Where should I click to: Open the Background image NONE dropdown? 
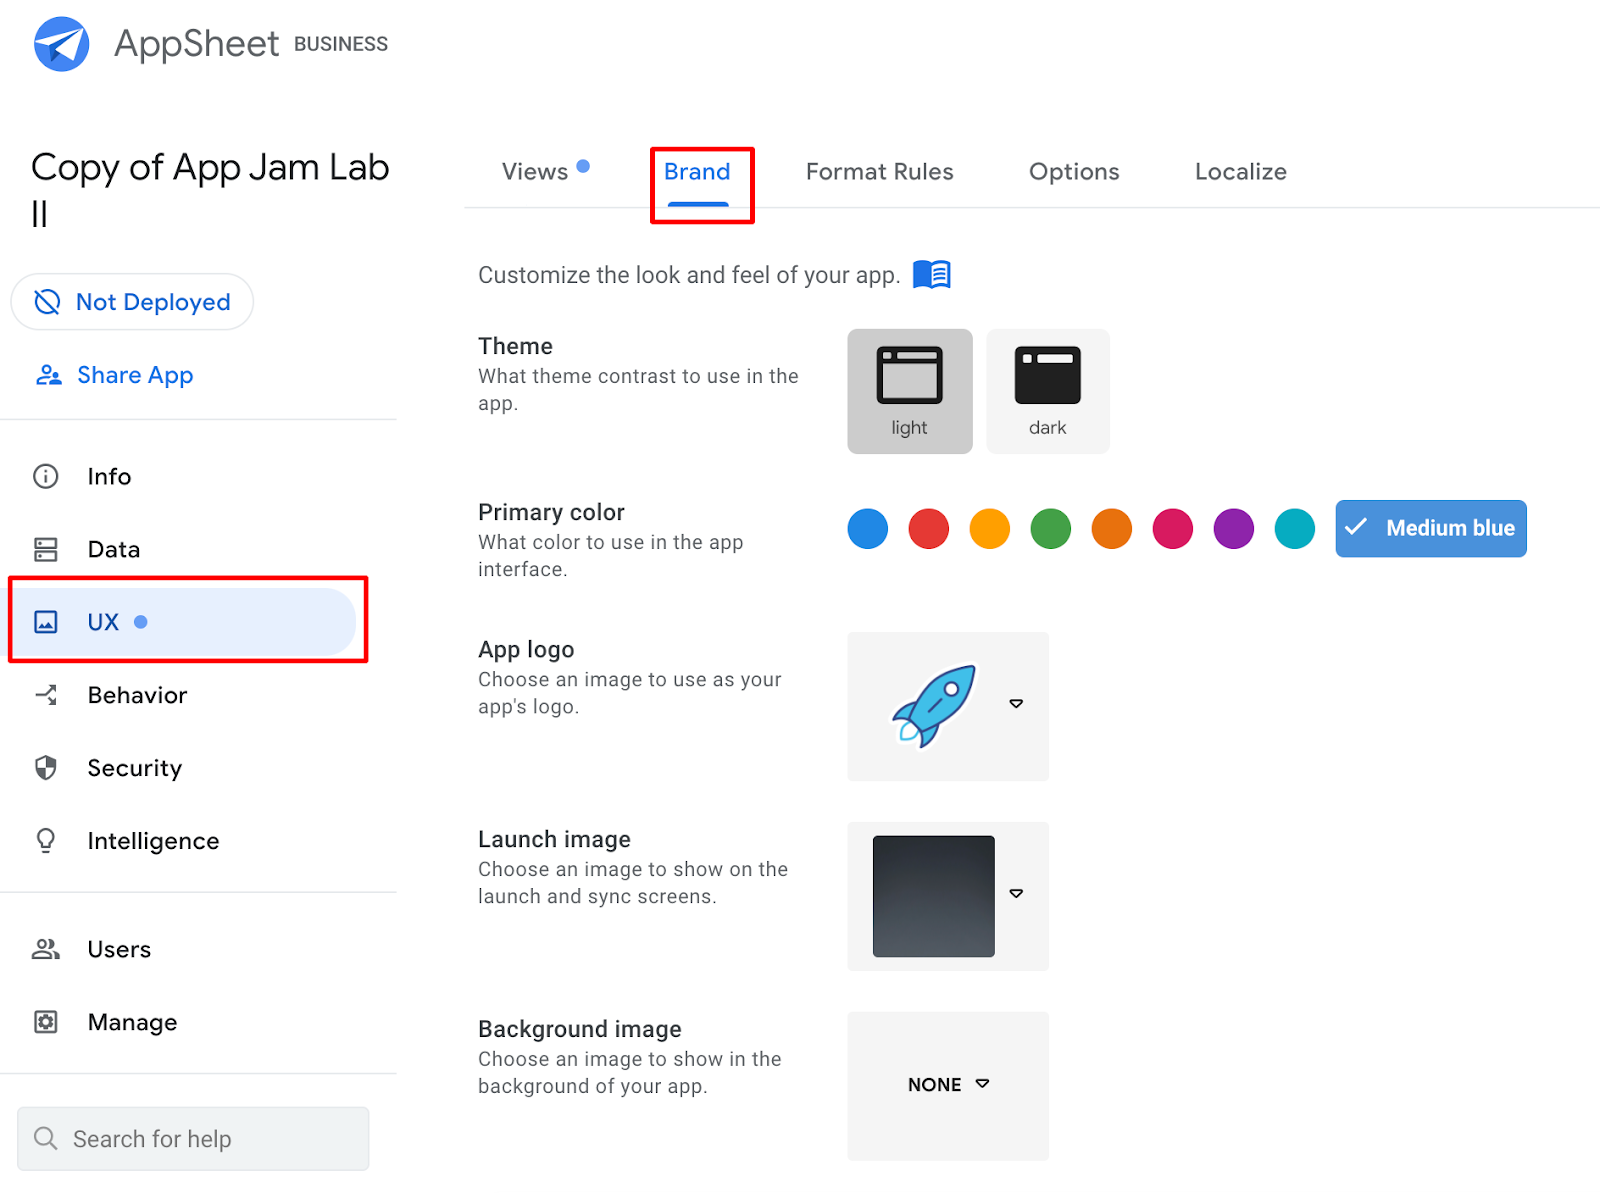pos(948,1085)
